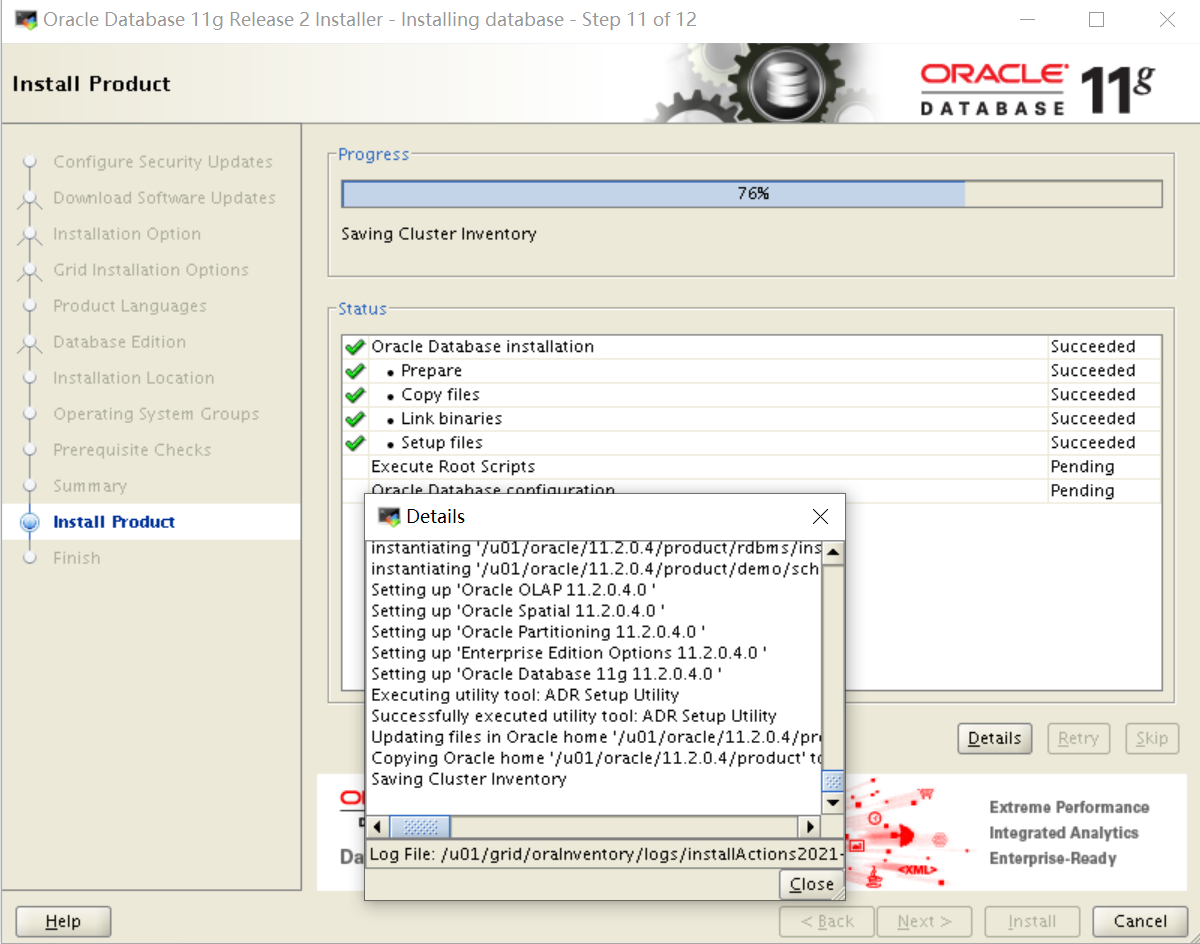Click the vertical scrollbar thumb in Details
This screenshot has width=1200, height=944.
(832, 781)
